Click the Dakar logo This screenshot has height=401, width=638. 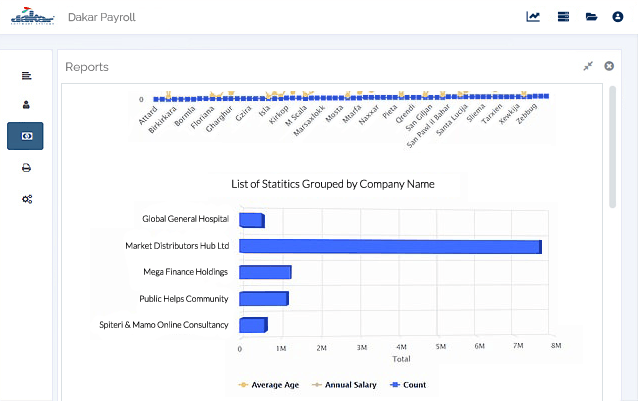click(x=33, y=17)
